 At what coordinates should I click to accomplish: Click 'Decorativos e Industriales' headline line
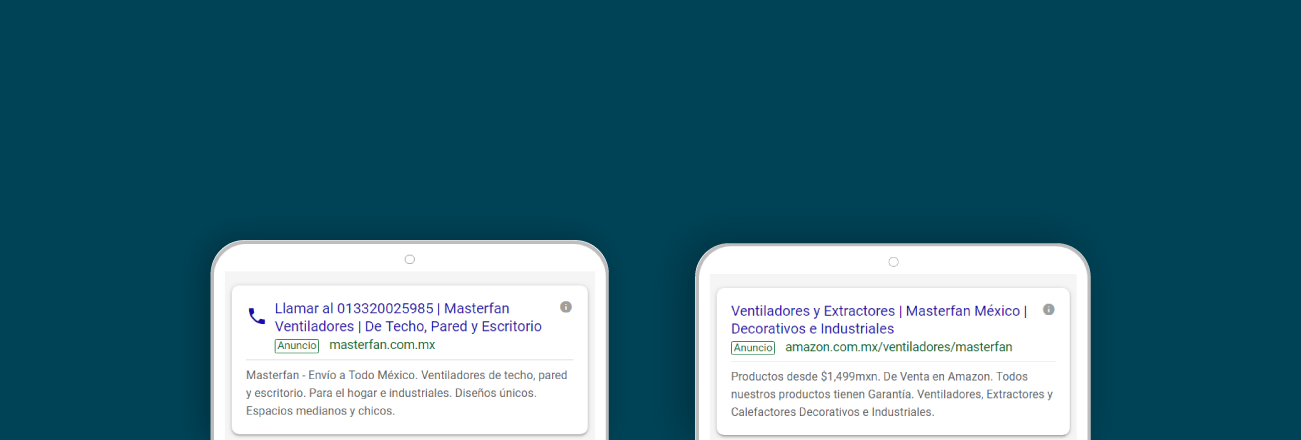812,329
